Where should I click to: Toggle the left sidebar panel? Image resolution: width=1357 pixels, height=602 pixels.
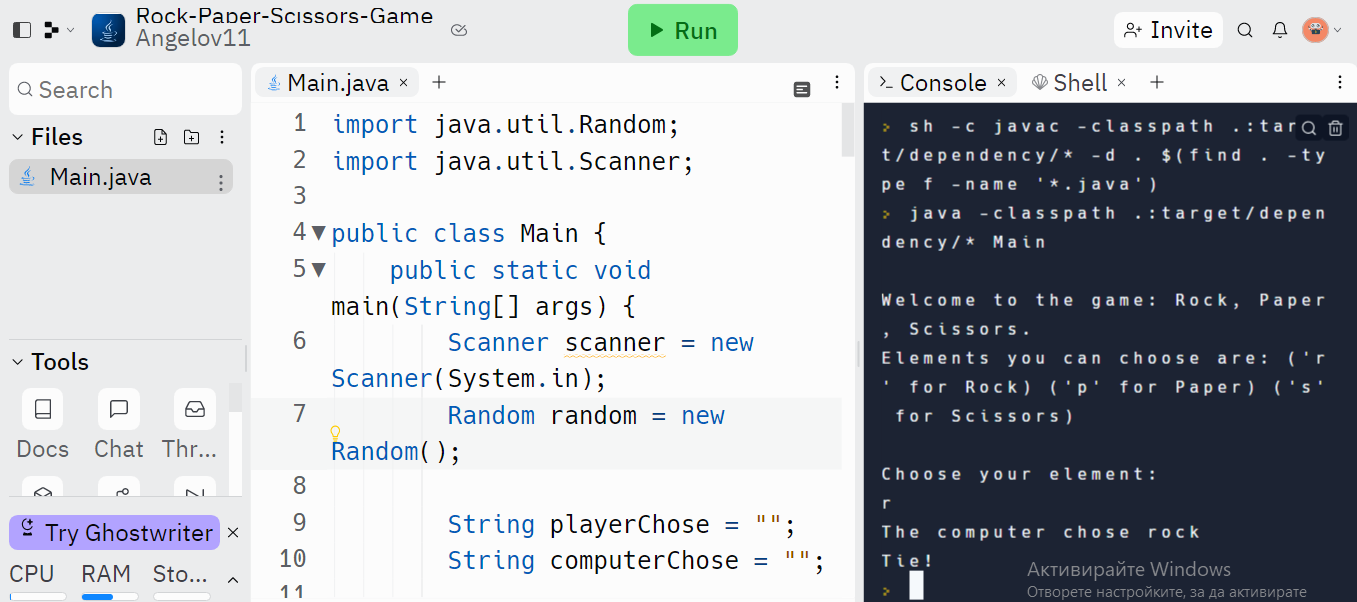(x=21, y=30)
